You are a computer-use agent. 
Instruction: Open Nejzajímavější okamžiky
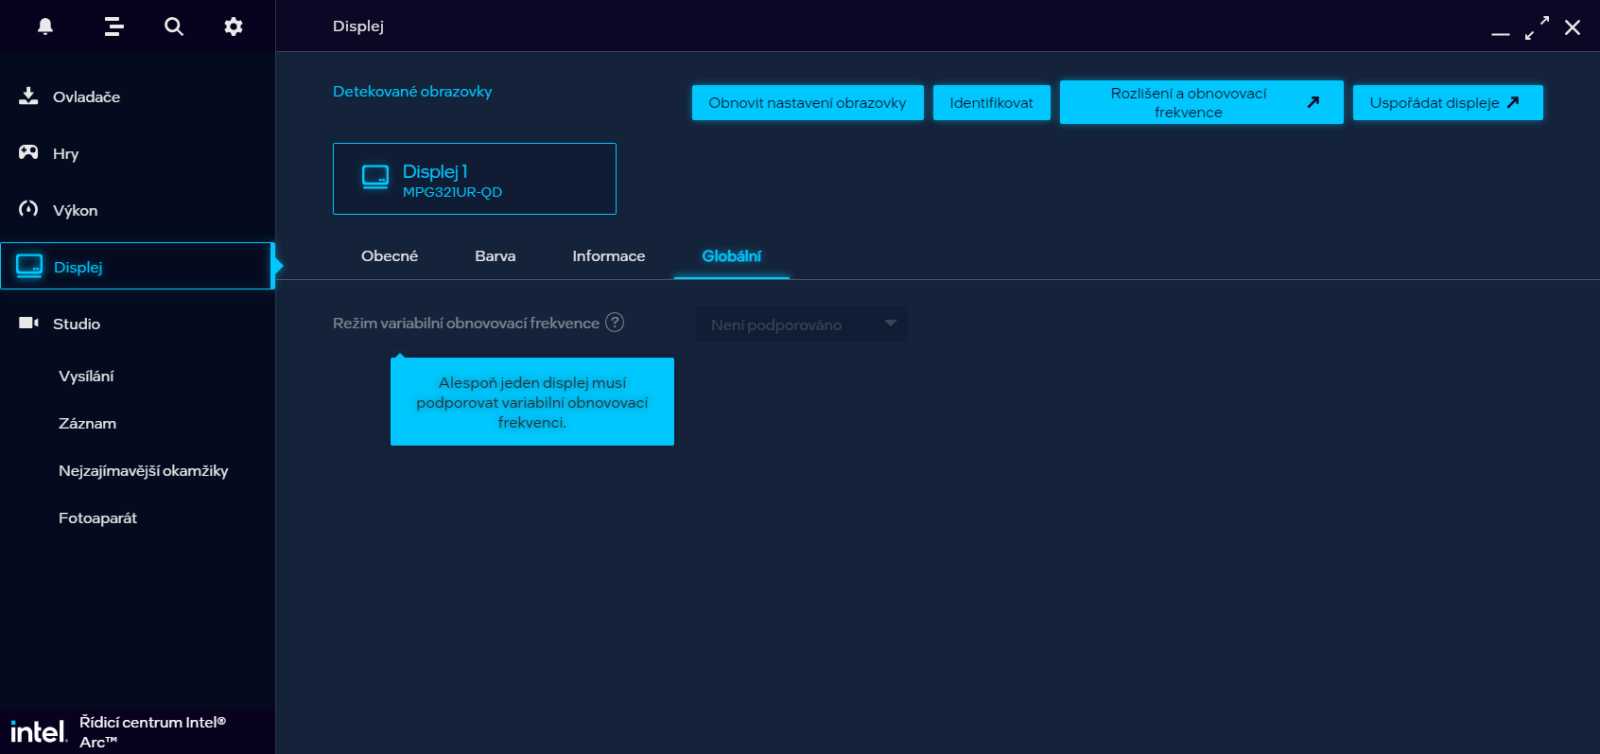tap(143, 471)
